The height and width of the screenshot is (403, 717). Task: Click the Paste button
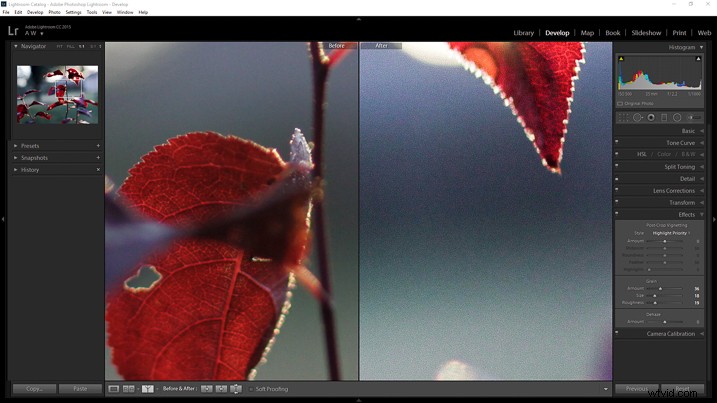click(x=80, y=389)
